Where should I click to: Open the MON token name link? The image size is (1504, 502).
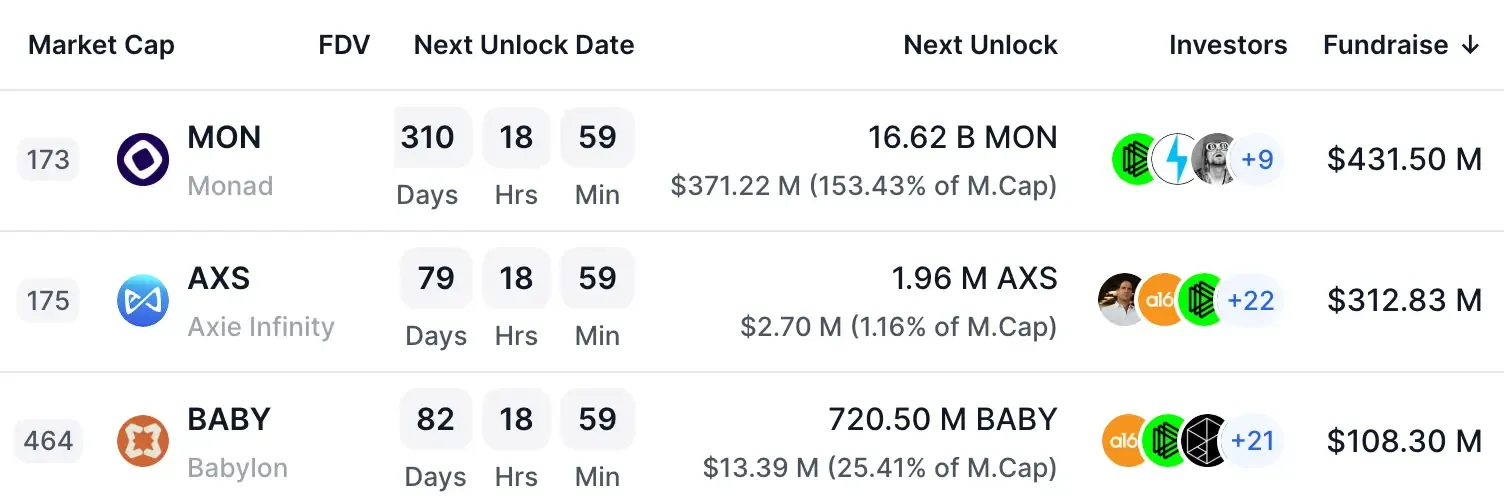(224, 138)
